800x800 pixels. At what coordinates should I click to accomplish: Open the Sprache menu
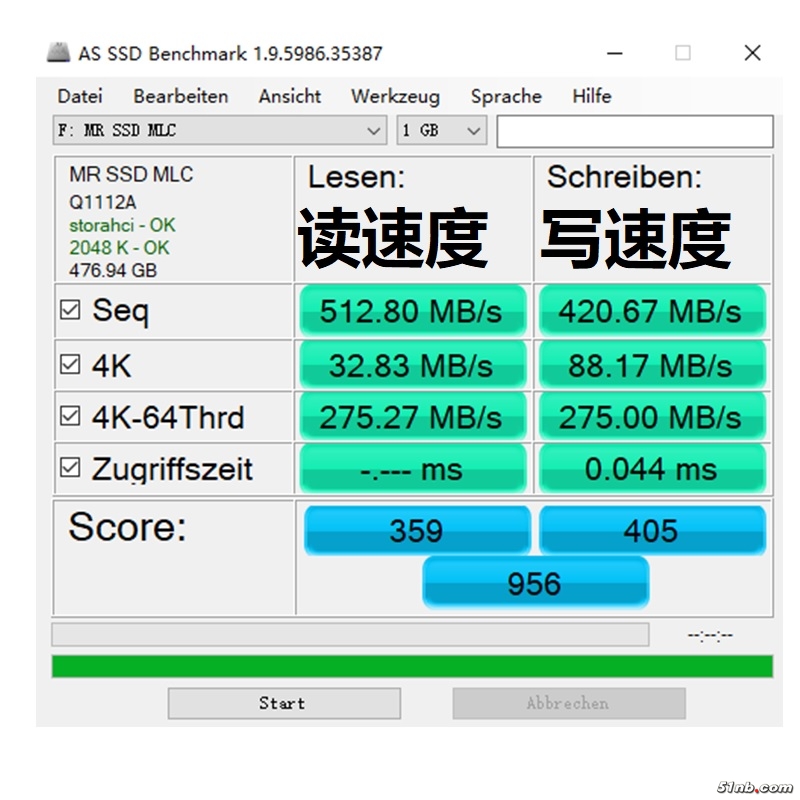pos(506,96)
